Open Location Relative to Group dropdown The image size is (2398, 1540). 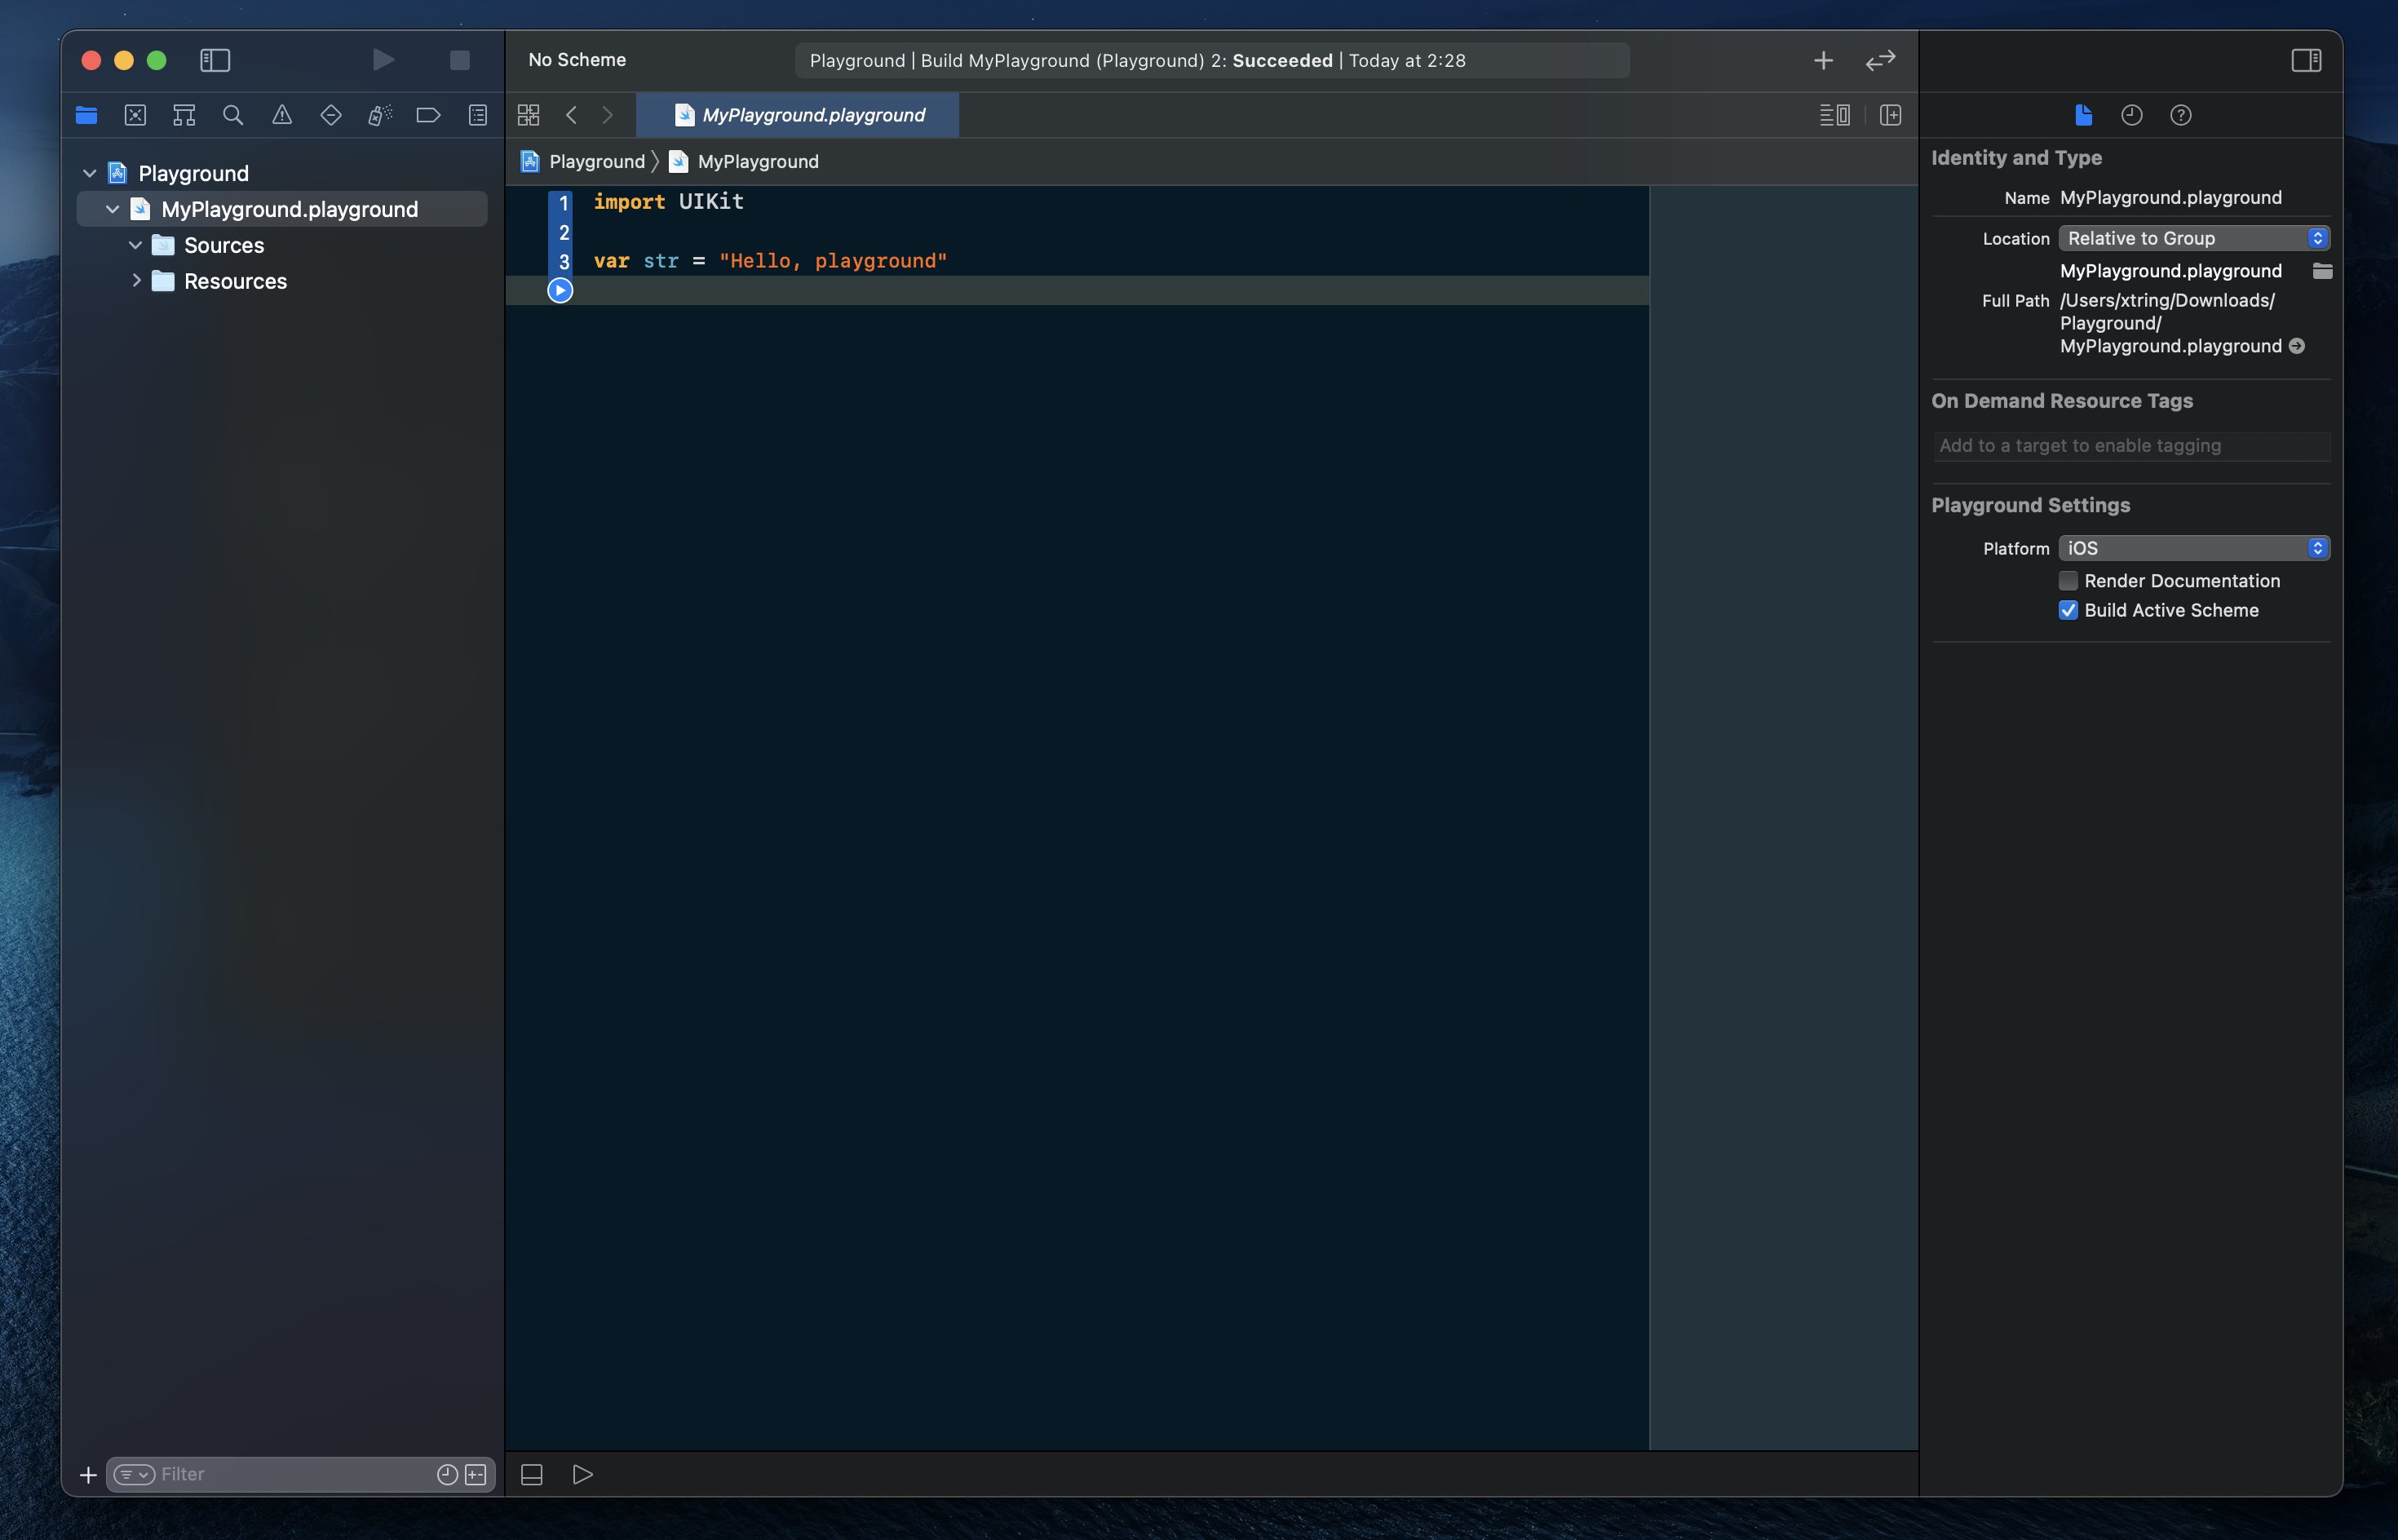[2194, 238]
